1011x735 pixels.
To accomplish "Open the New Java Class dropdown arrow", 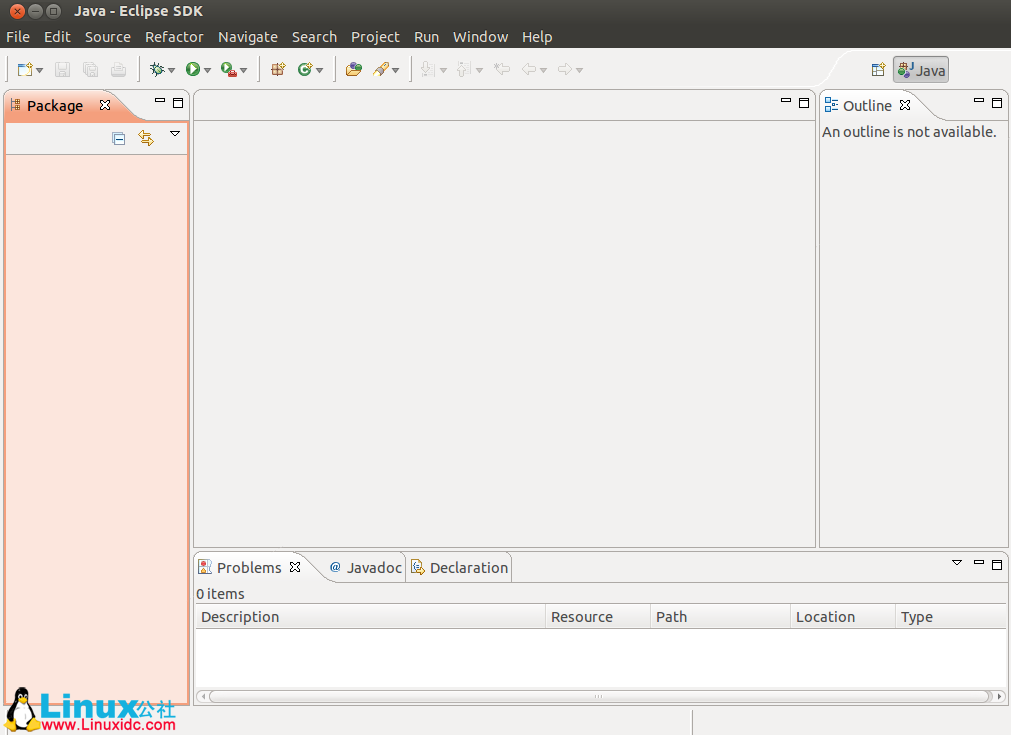I will (x=320, y=70).
